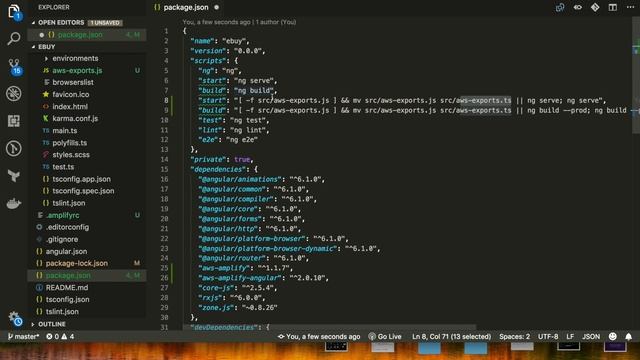Switch branch via master* status item

click(x=23, y=337)
